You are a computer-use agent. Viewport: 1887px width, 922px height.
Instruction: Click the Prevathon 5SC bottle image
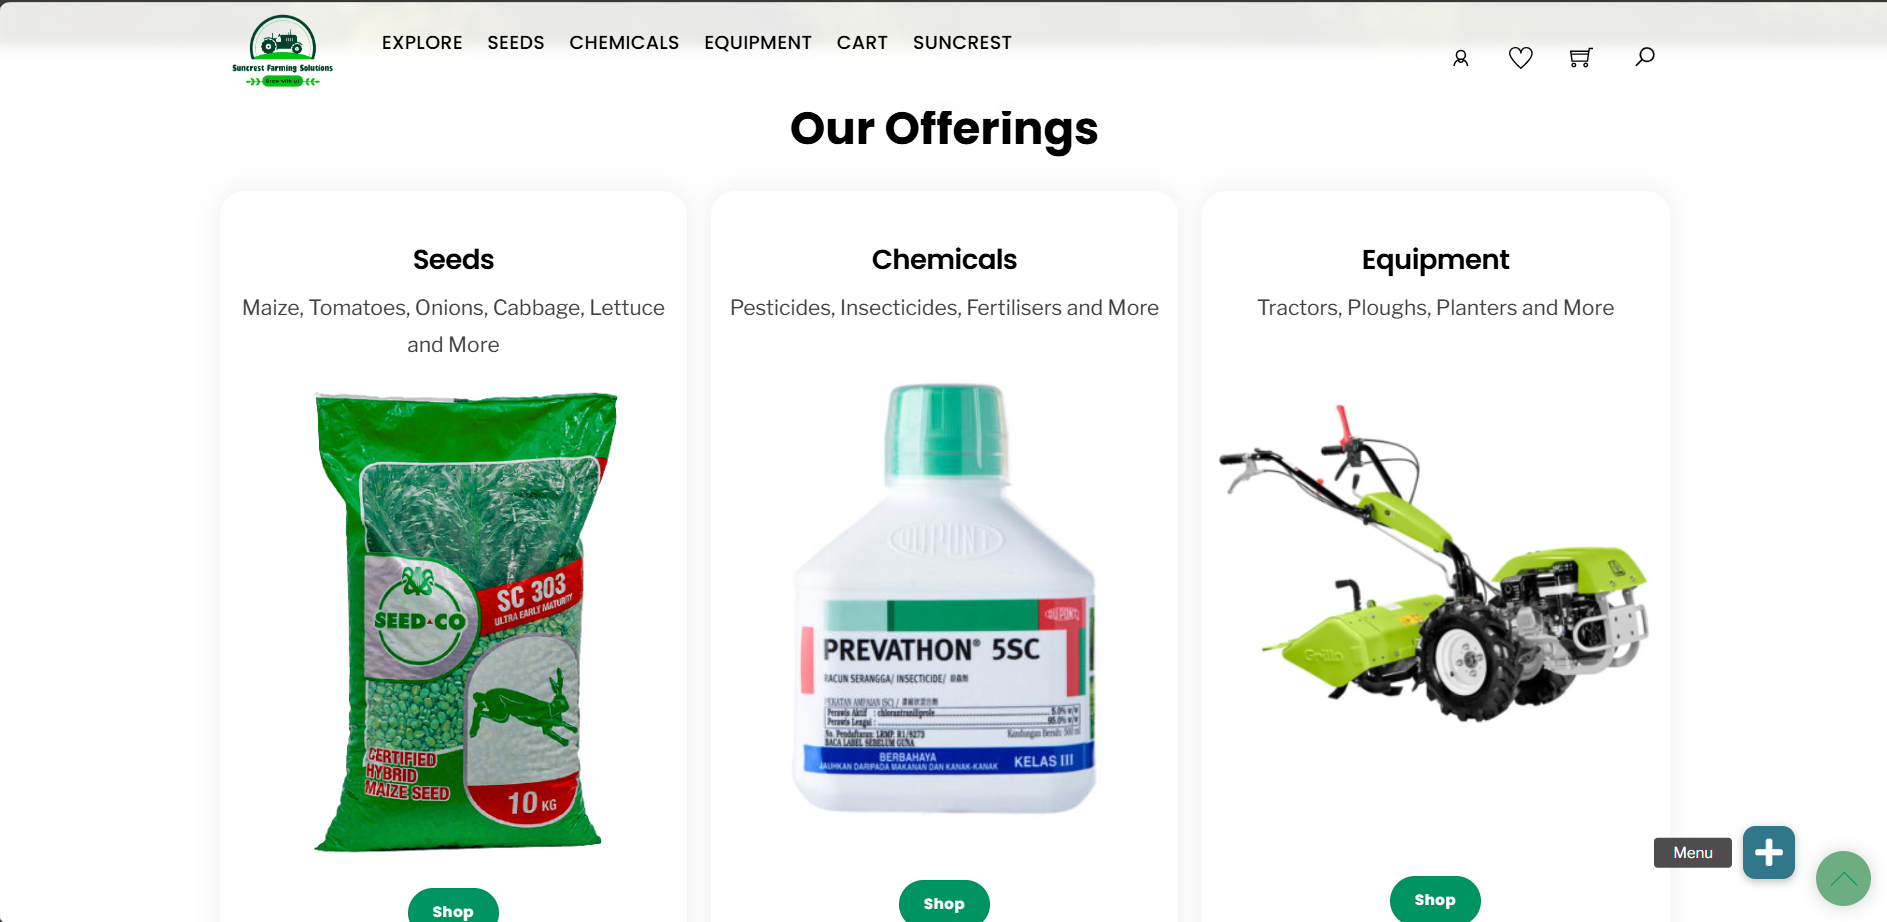(945, 598)
